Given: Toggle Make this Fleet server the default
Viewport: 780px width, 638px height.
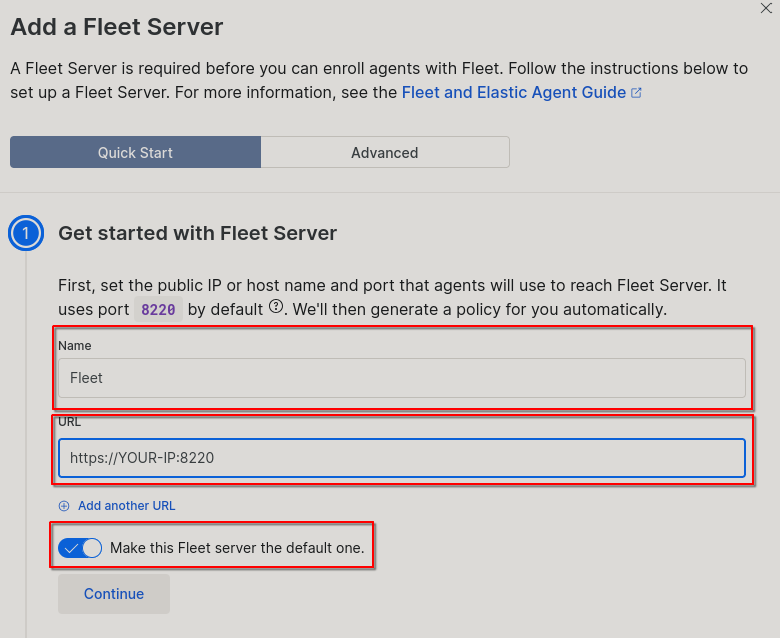Looking at the screenshot, I should pyautogui.click(x=80, y=548).
